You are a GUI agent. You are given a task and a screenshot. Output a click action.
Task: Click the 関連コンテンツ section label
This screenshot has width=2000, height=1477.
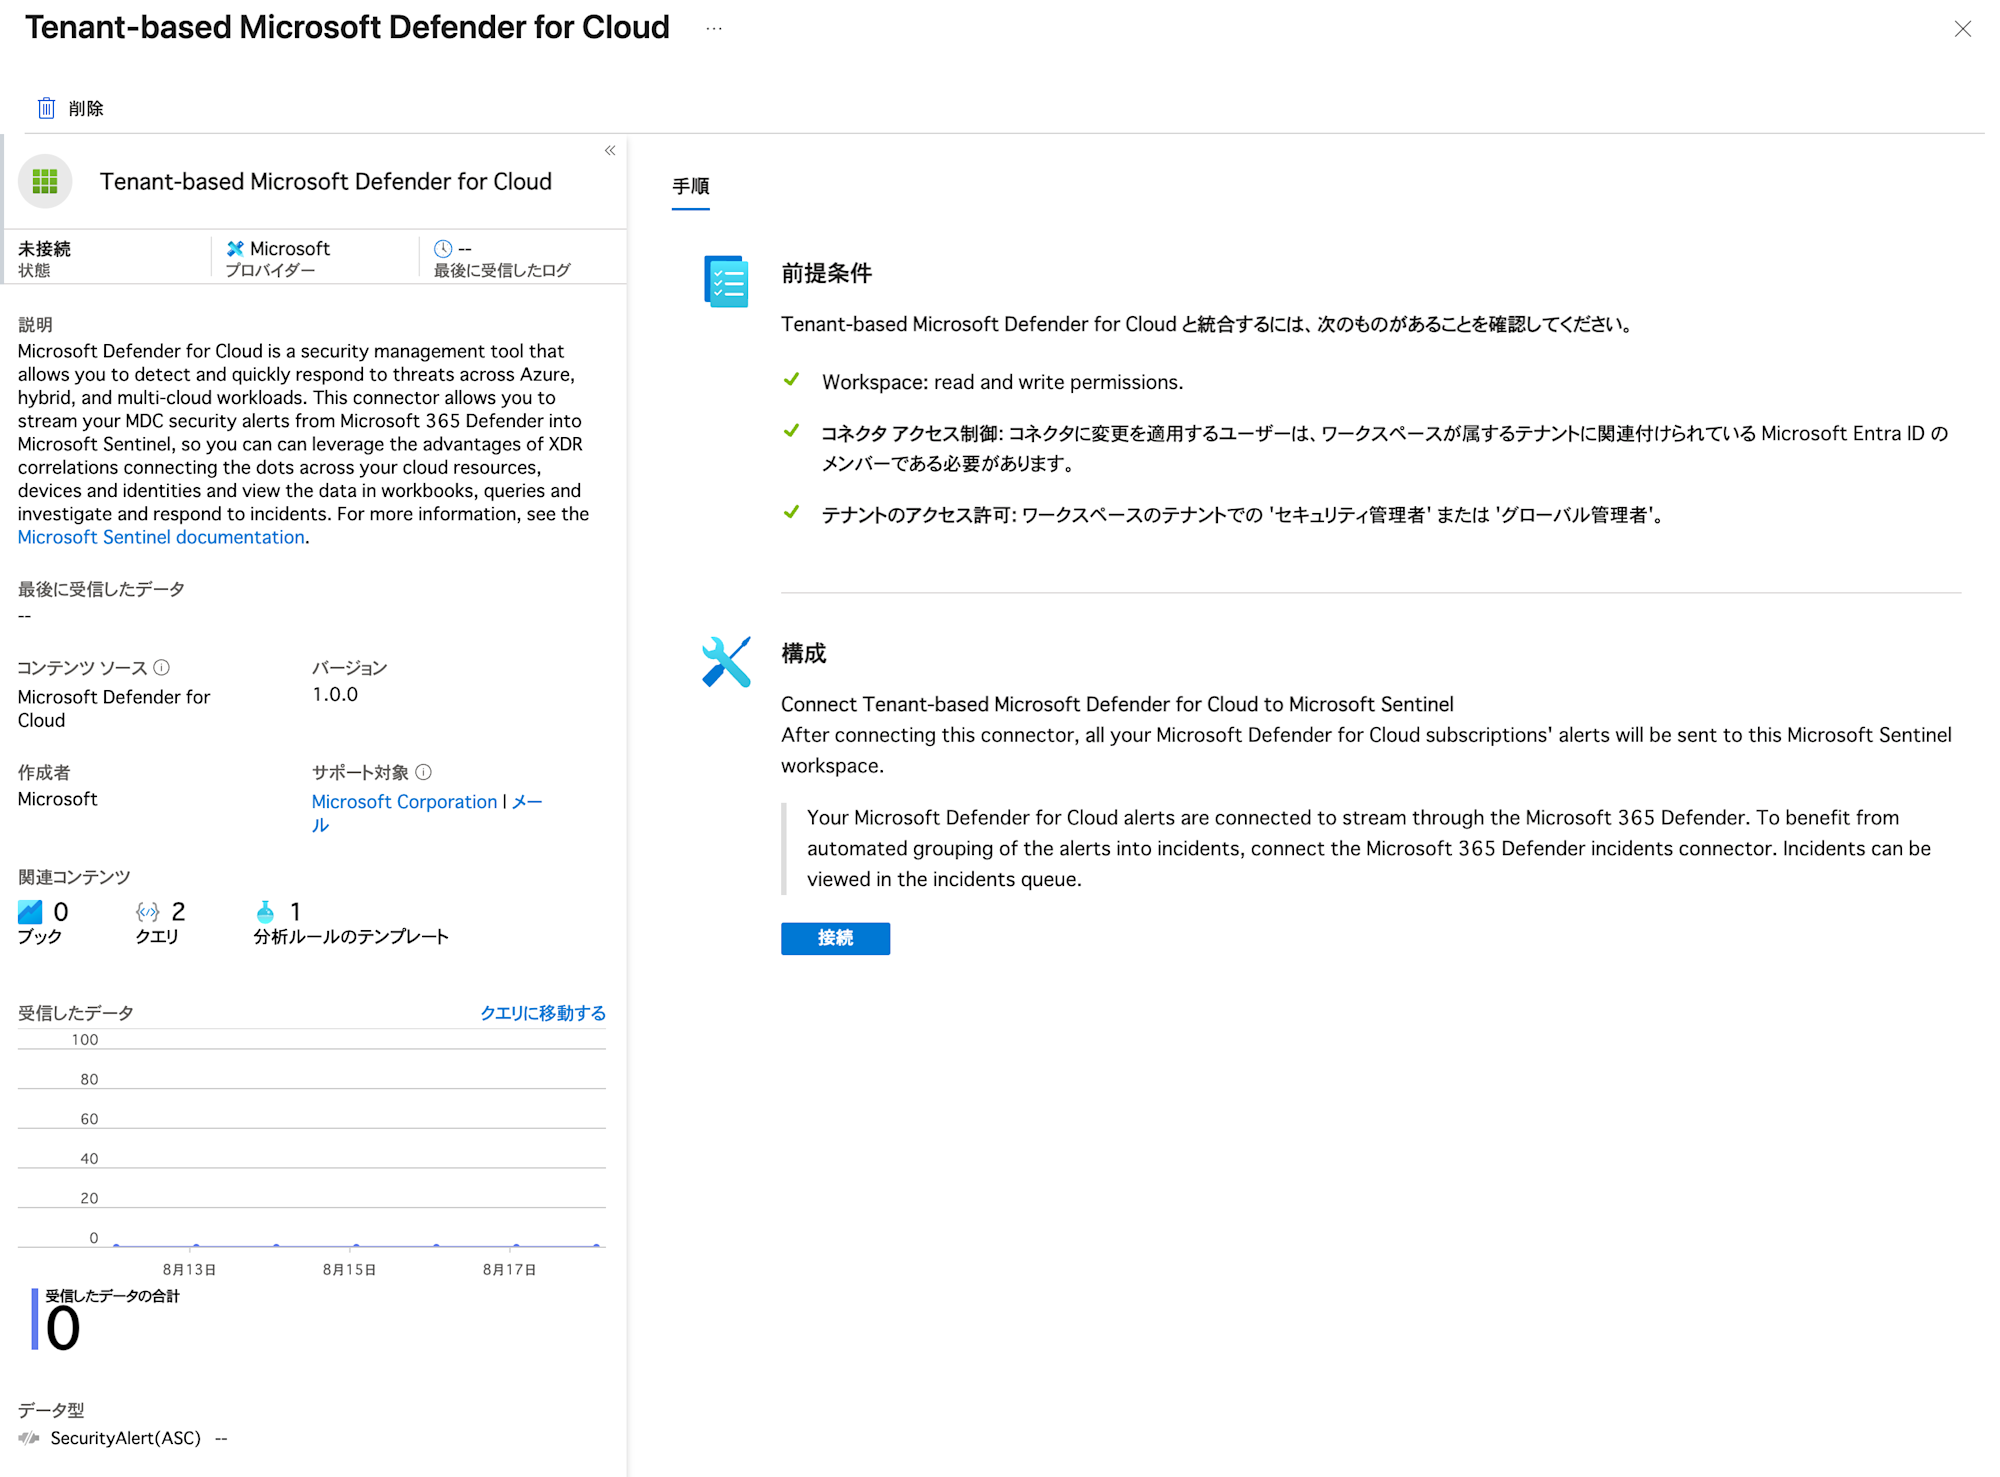[74, 877]
